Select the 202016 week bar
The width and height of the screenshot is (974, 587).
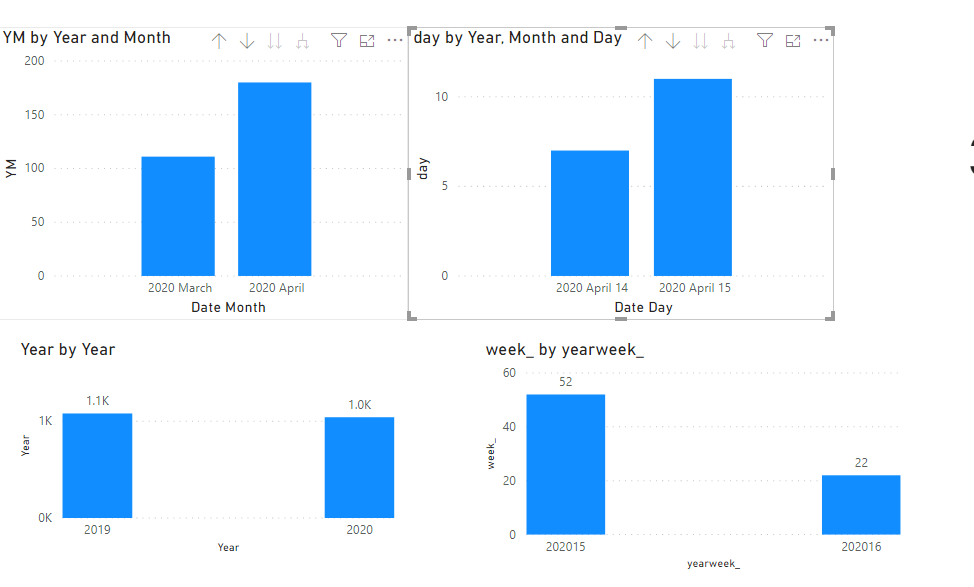point(861,505)
